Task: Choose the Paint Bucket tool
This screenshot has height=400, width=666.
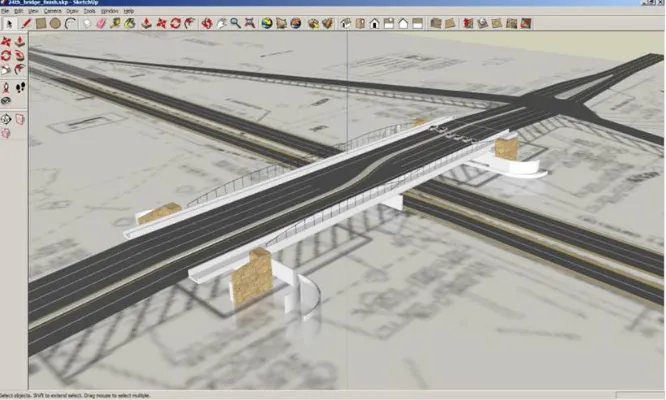Action: (x=130, y=24)
